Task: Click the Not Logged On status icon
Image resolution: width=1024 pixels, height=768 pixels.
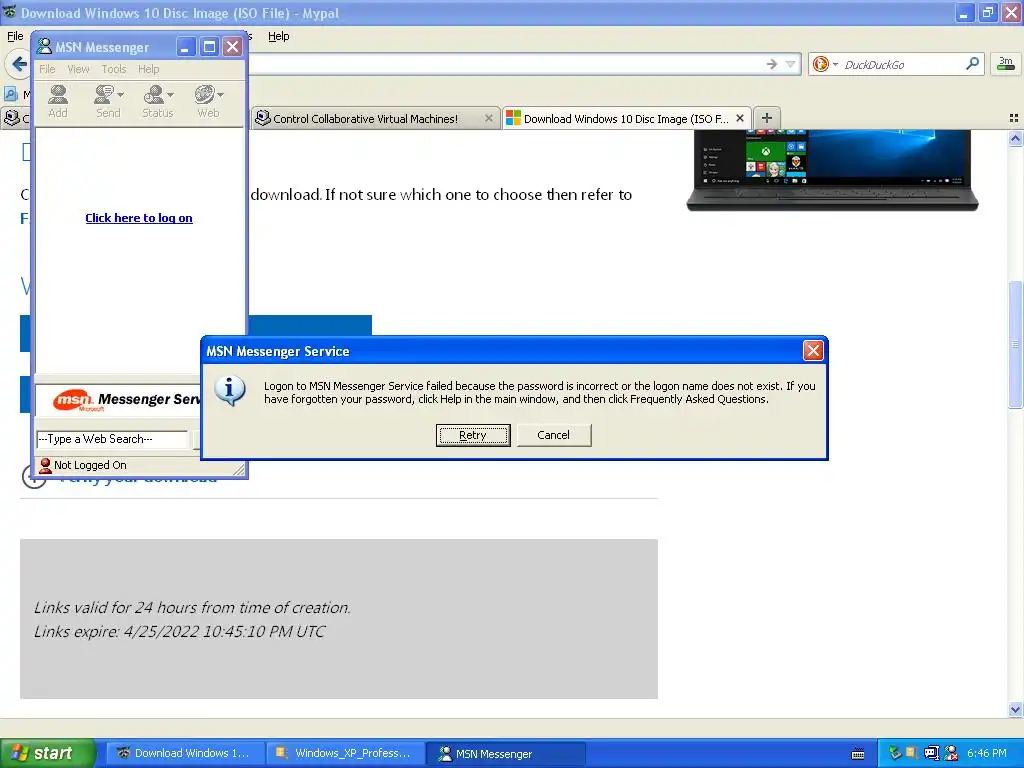Action: (x=45, y=465)
